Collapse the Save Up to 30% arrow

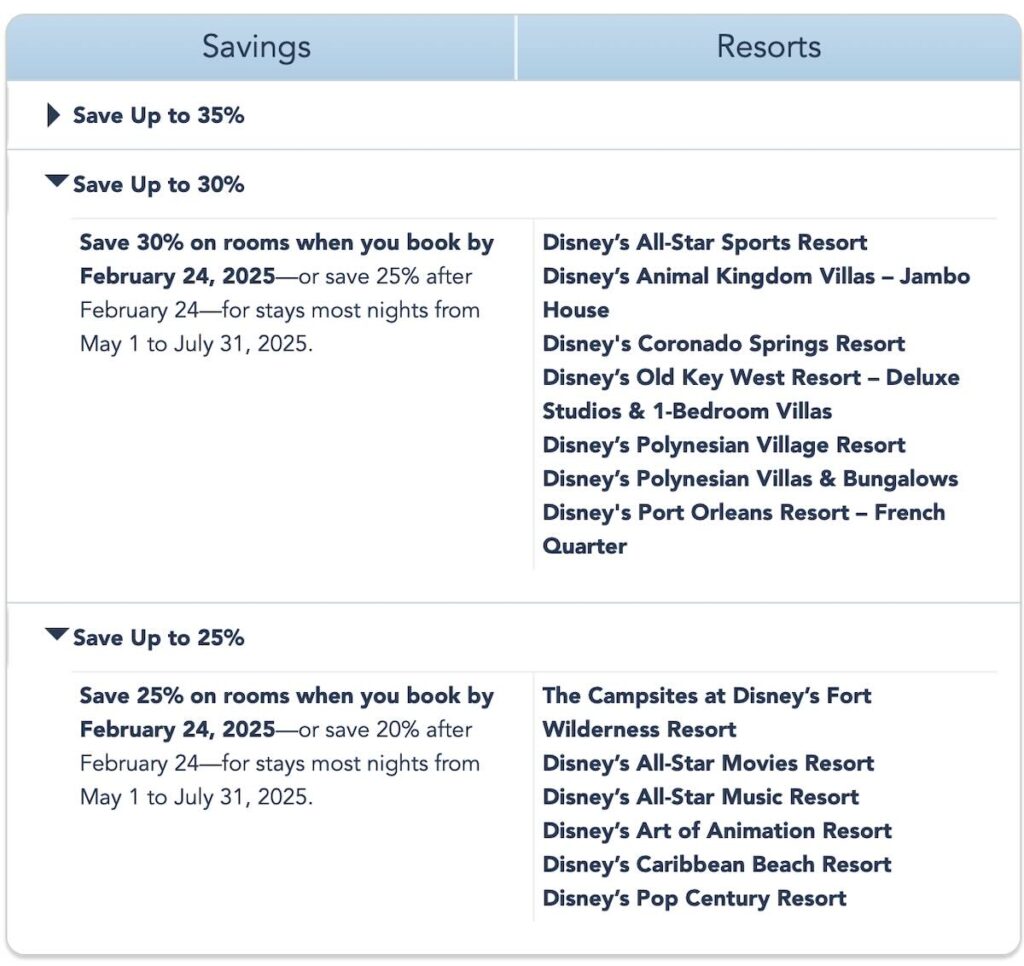pos(57,181)
